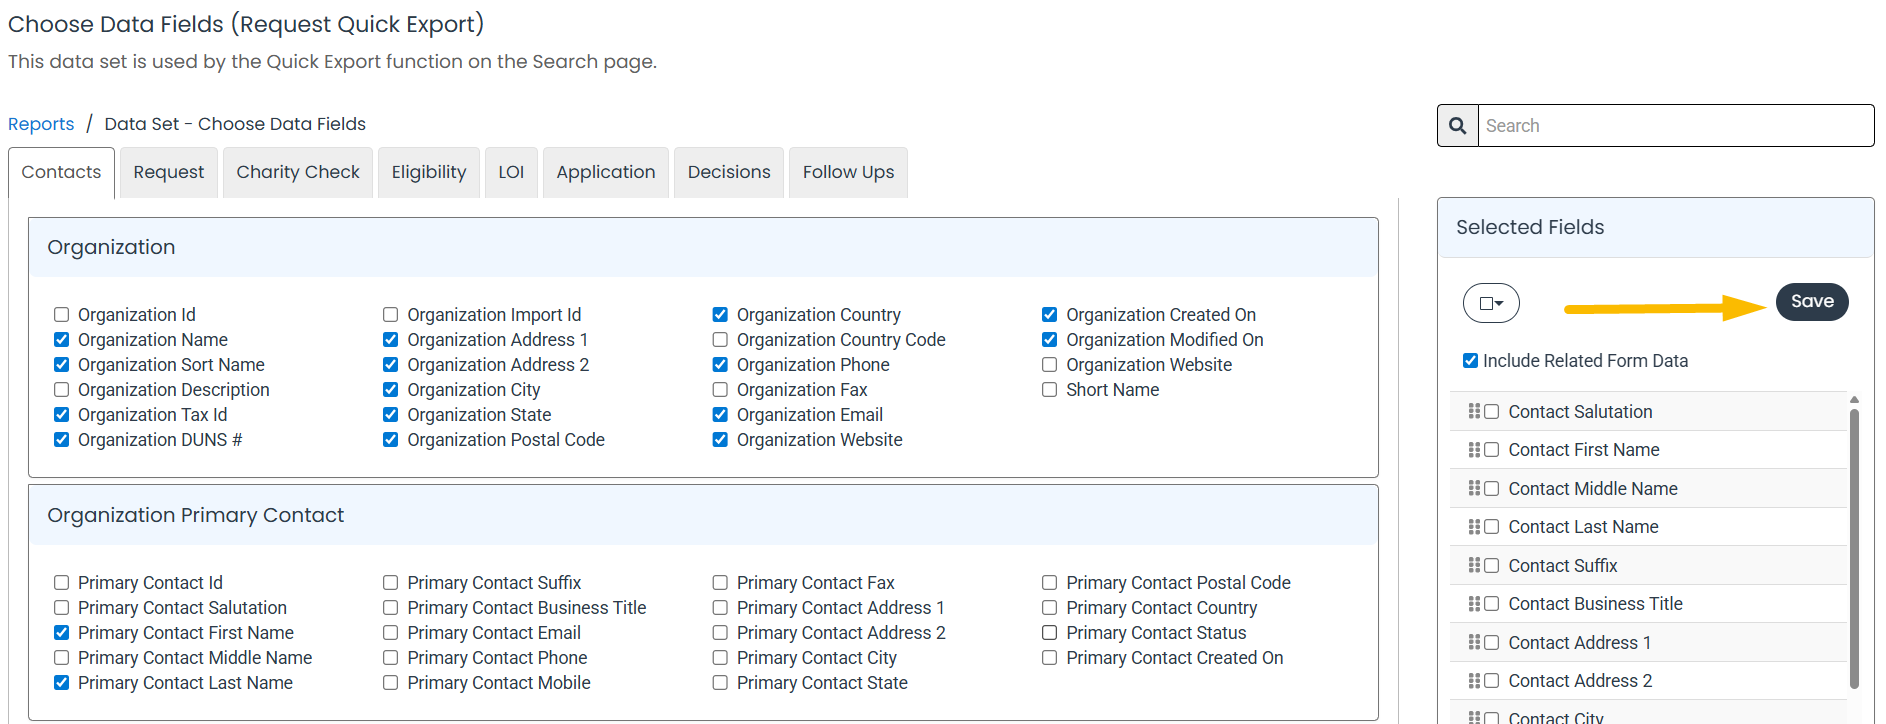Uncheck Organization Email
The width and height of the screenshot is (1886, 724).
point(720,415)
